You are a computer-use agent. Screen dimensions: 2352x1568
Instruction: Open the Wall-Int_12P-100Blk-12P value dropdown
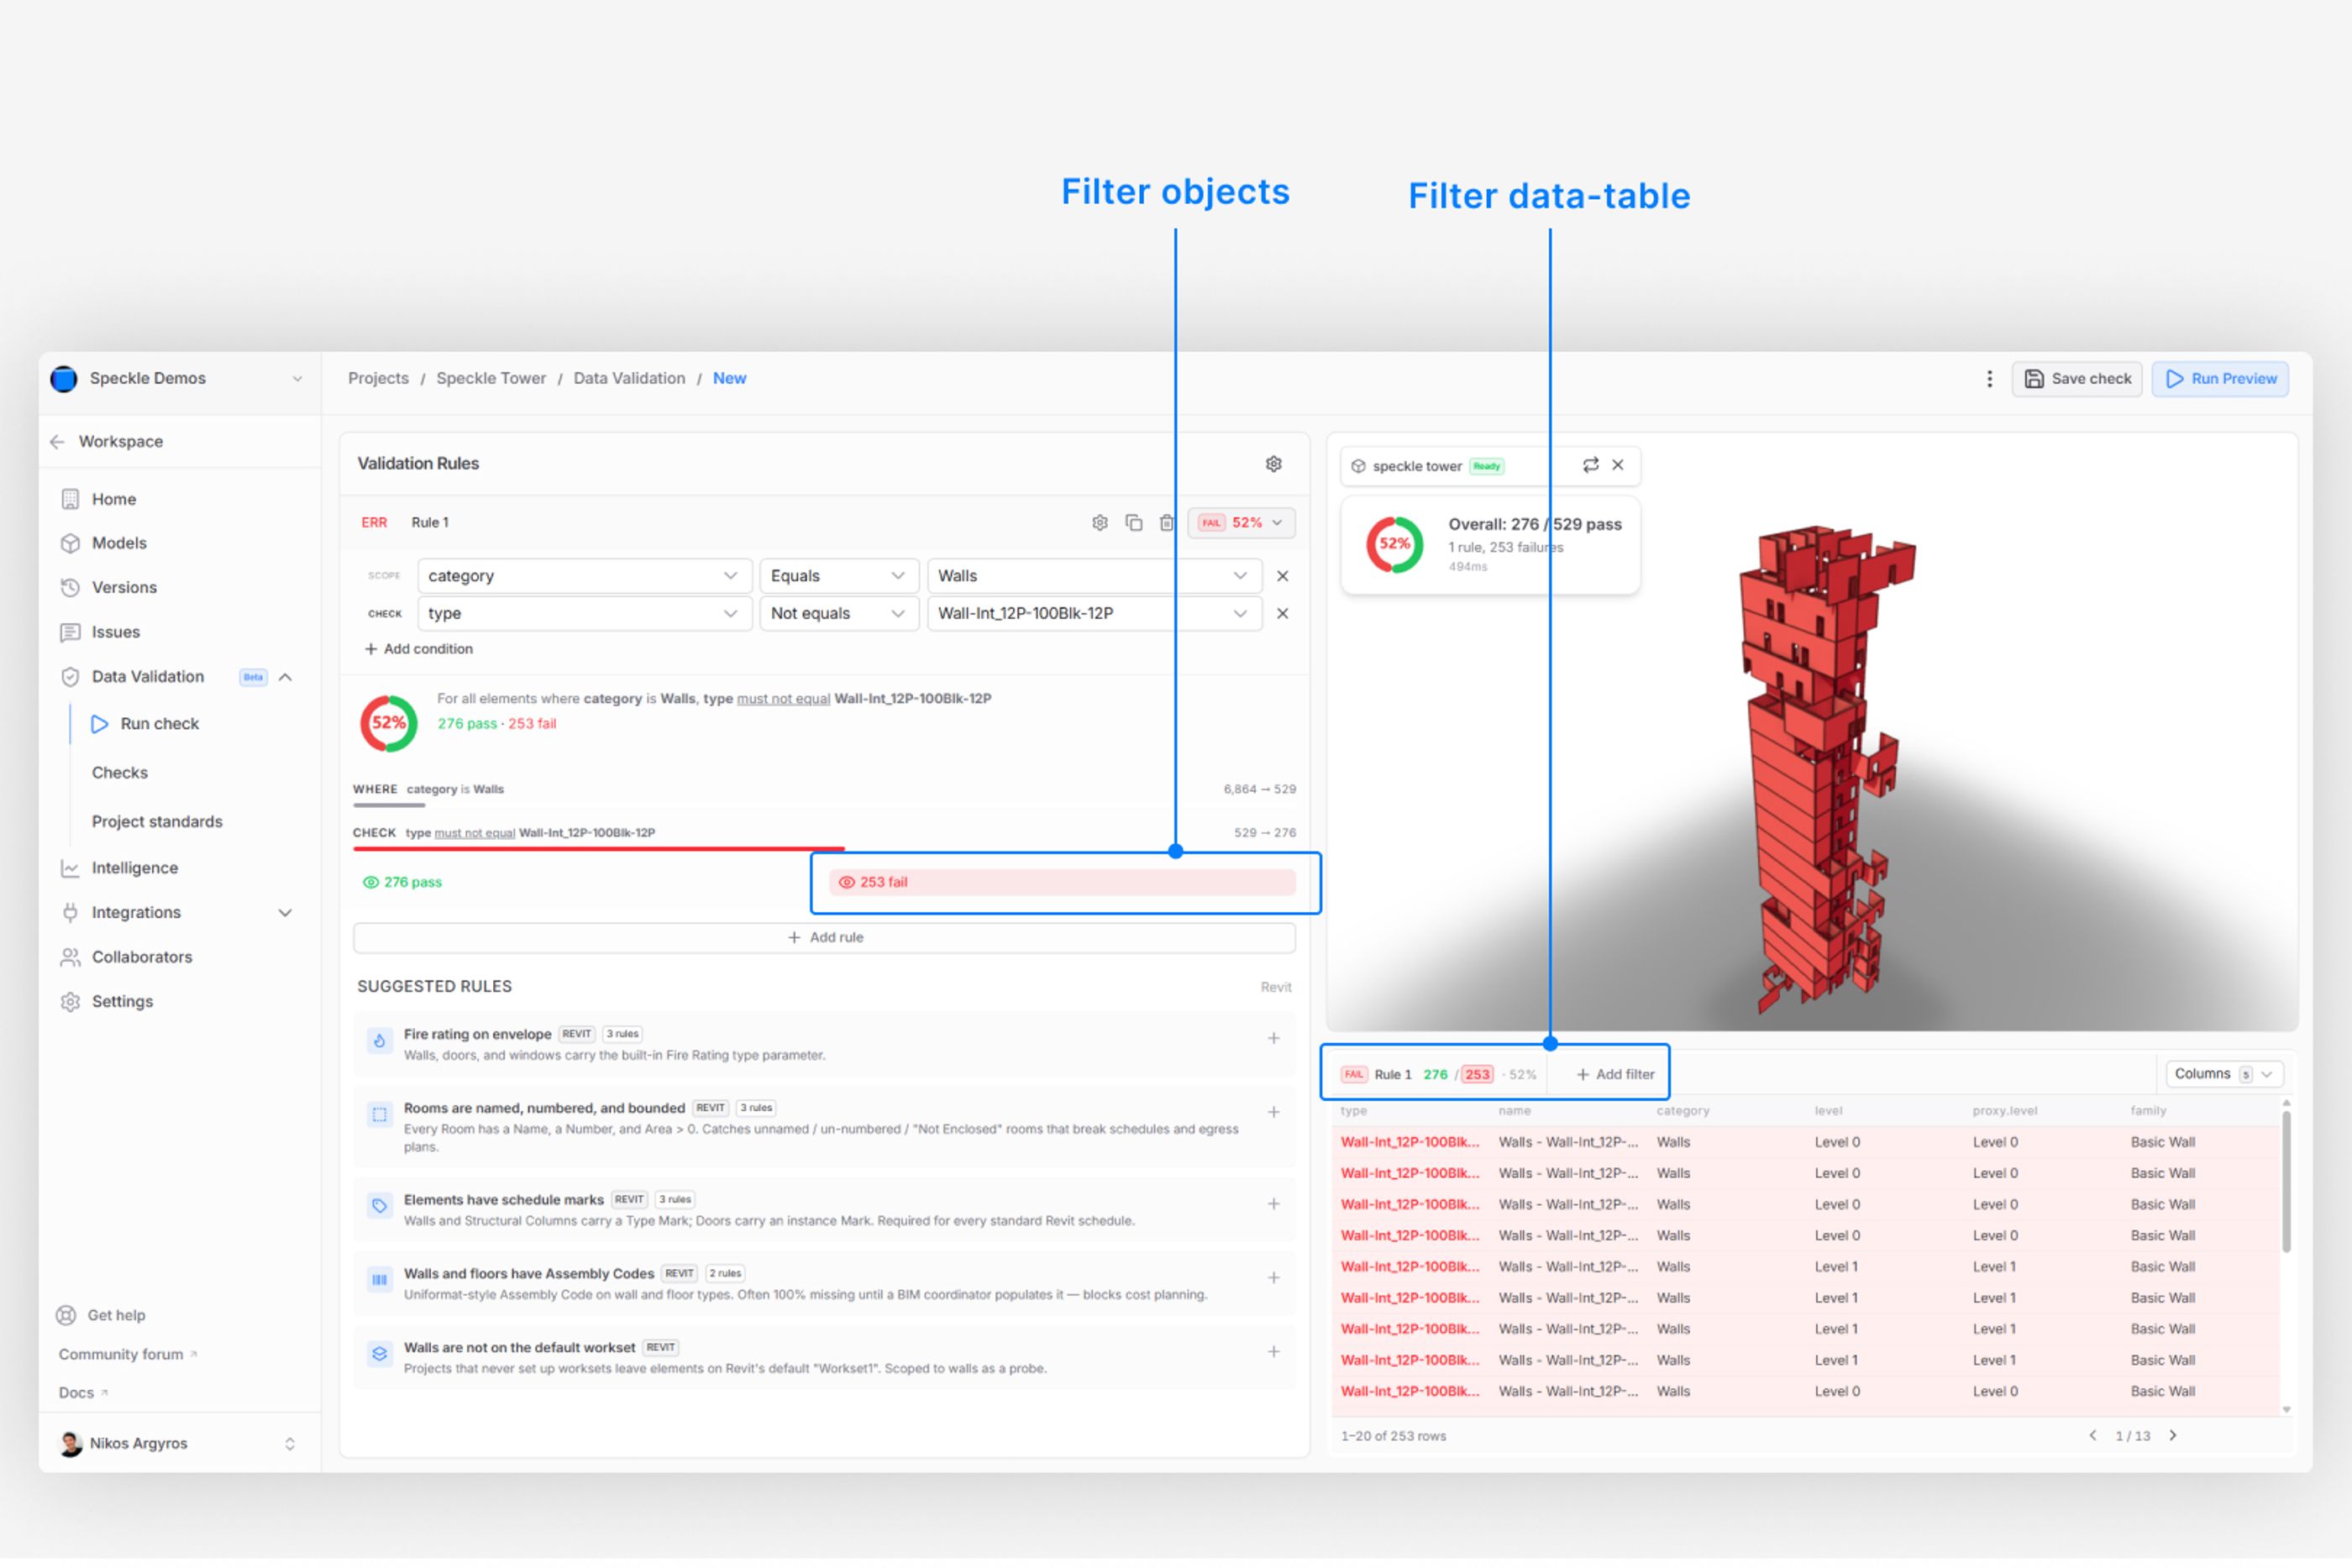pyautogui.click(x=1094, y=614)
